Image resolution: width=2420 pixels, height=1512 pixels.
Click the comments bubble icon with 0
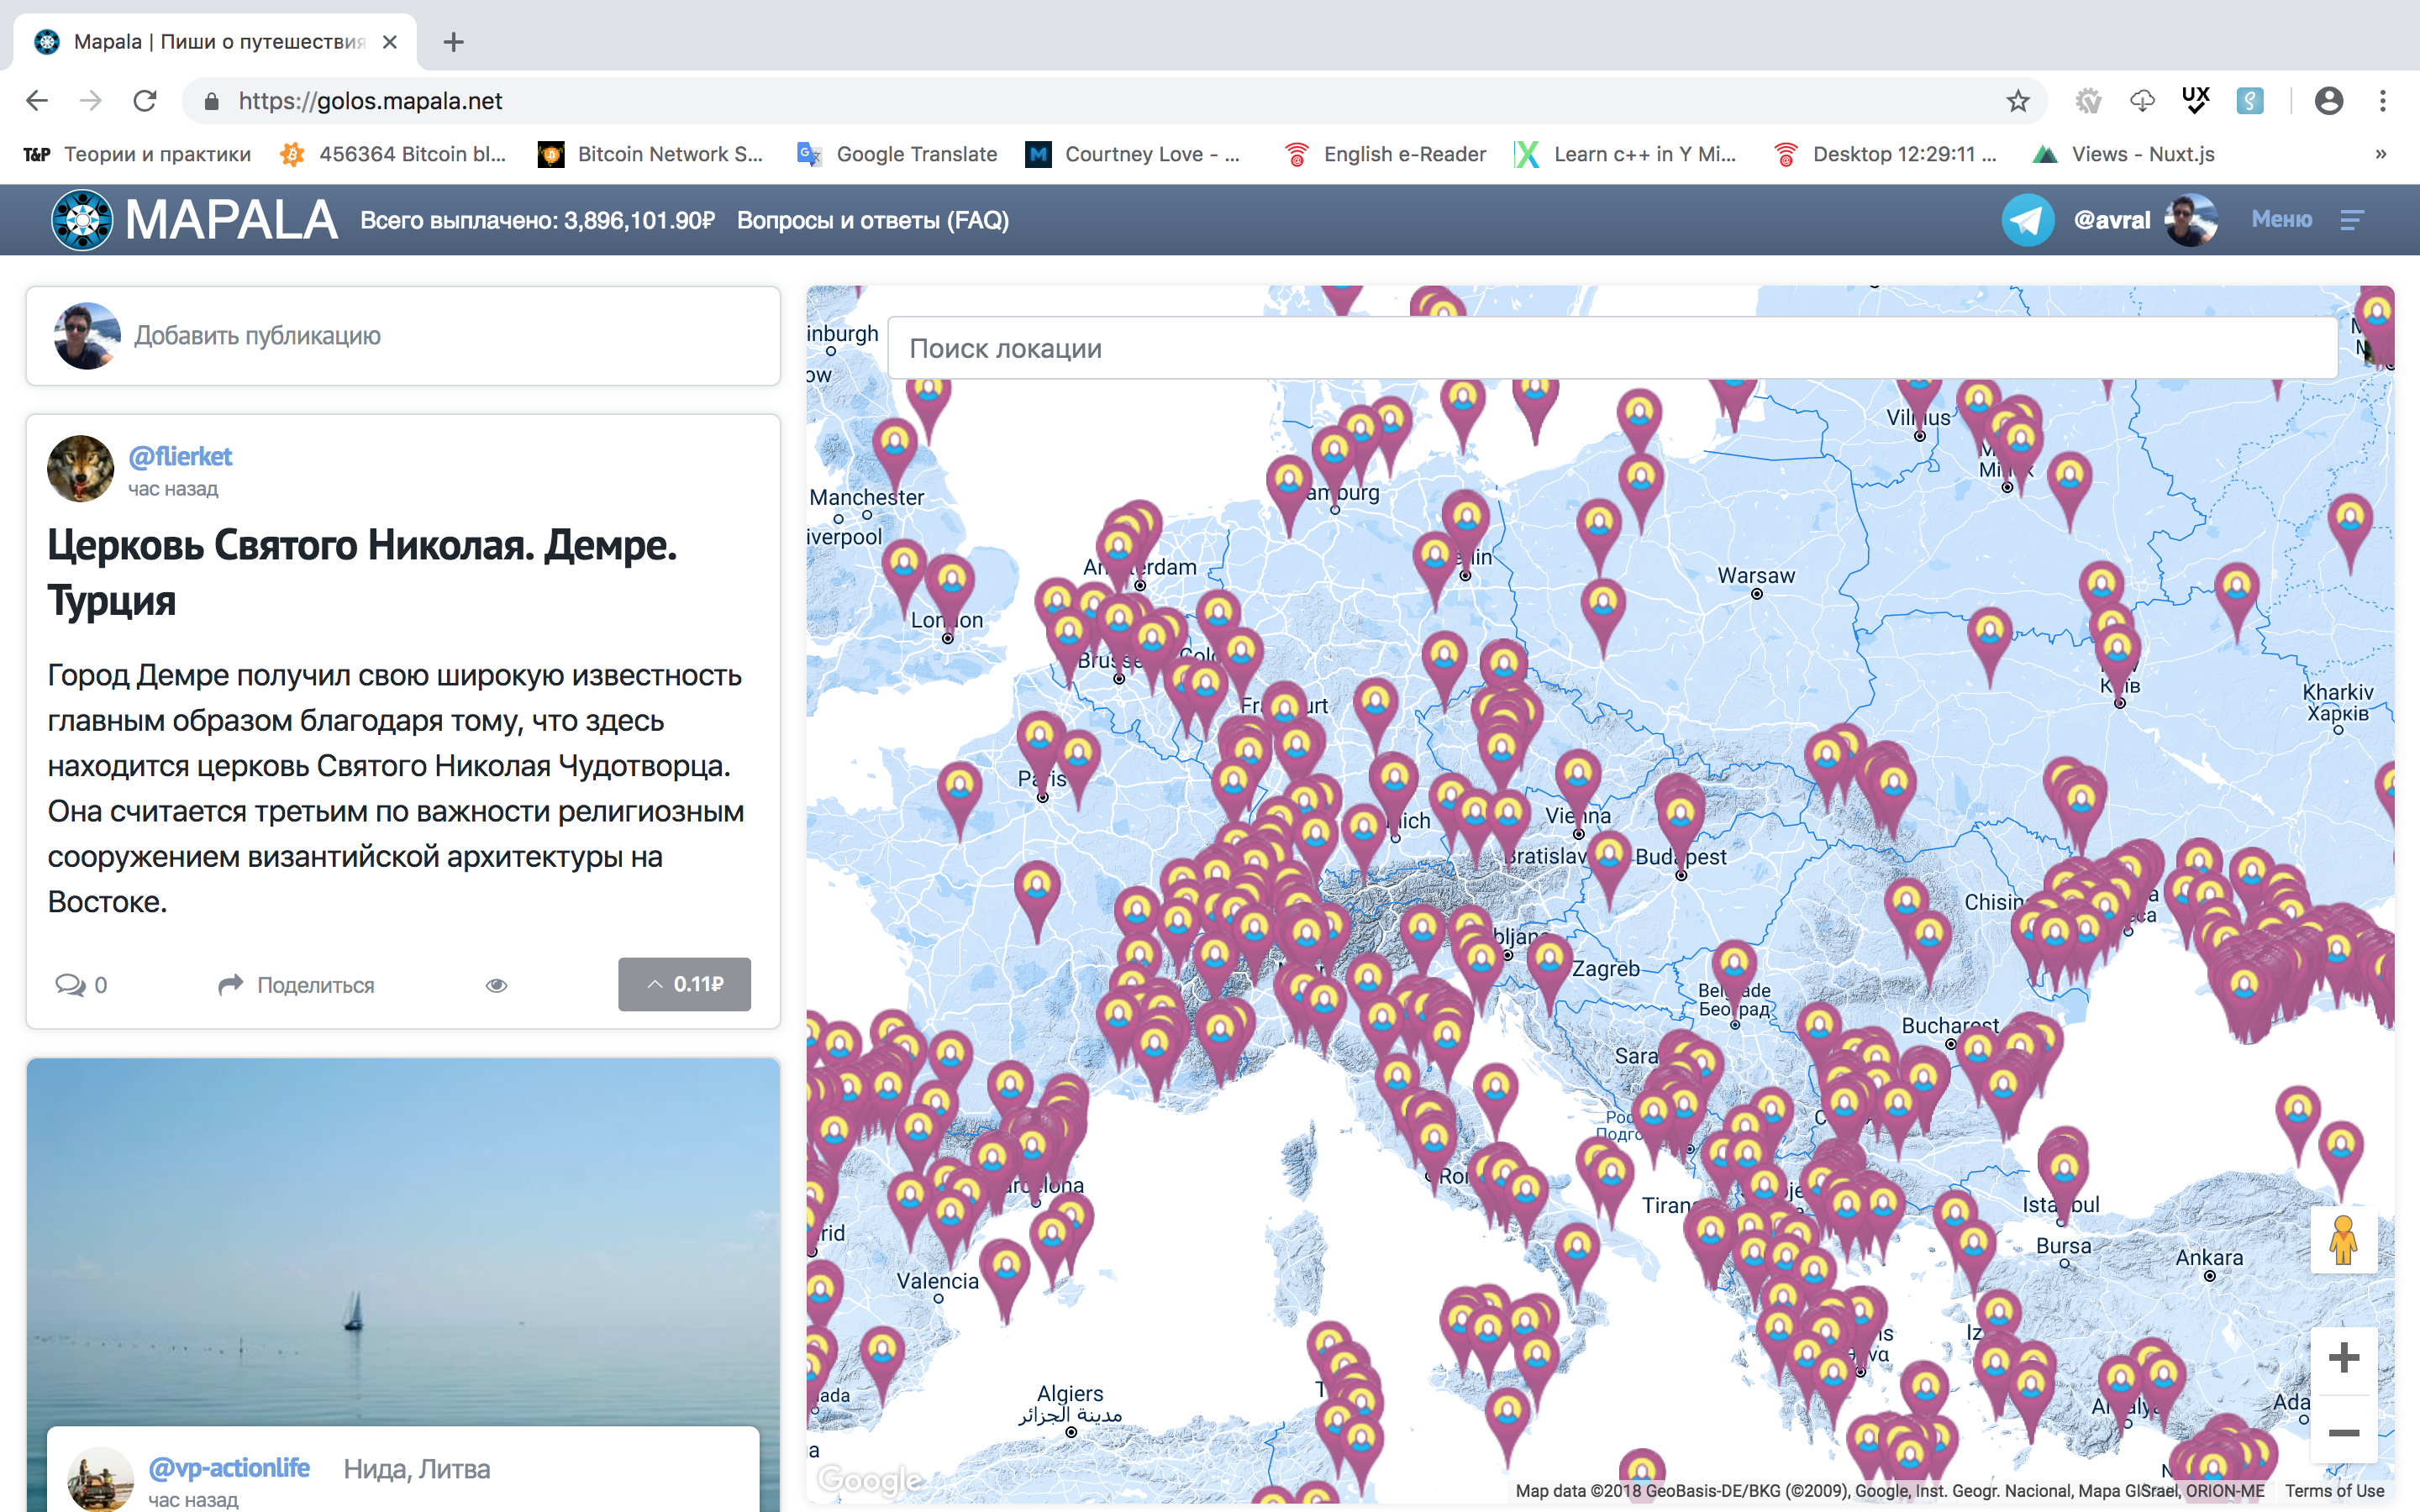(81, 985)
